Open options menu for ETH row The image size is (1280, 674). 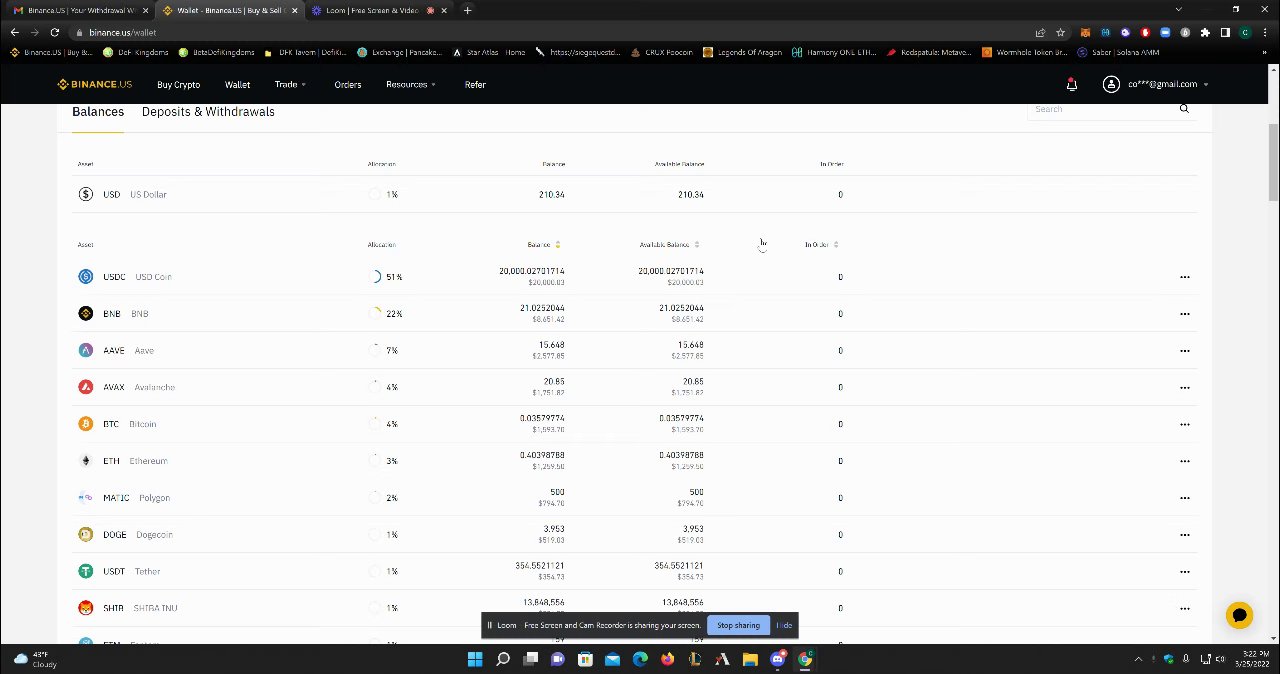1185,461
